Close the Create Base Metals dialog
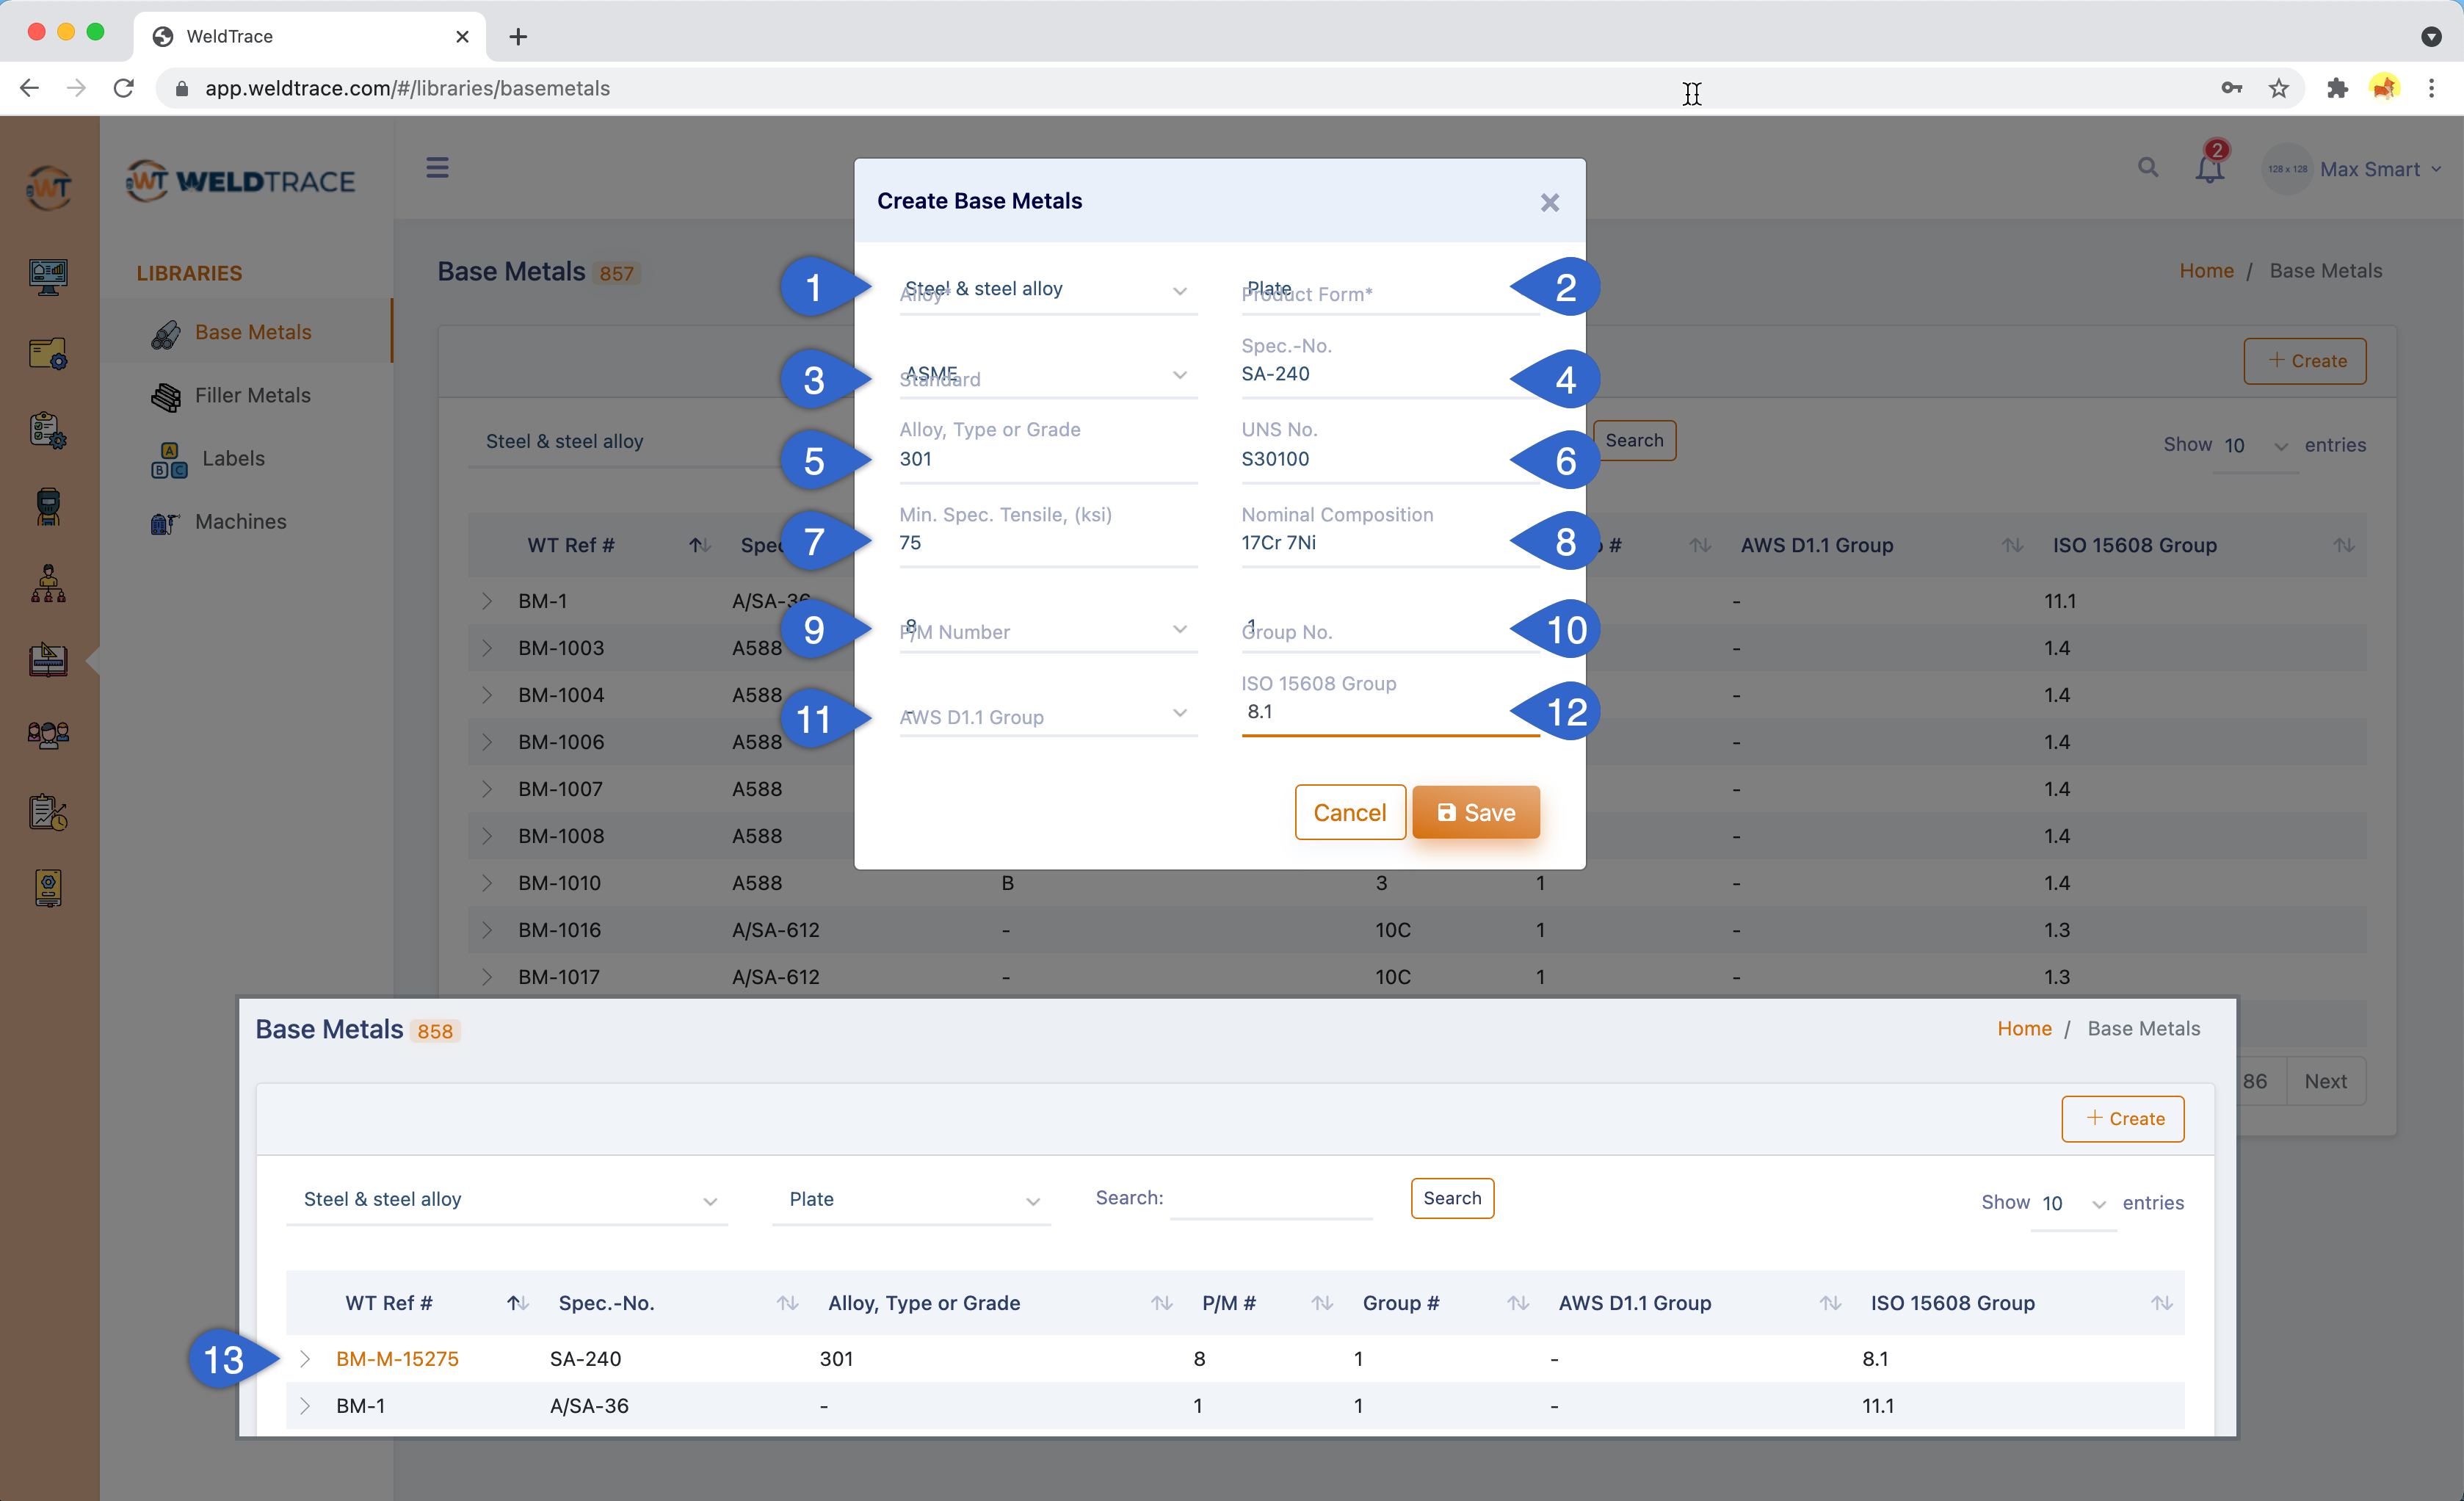2464x1501 pixels. click(x=1549, y=202)
